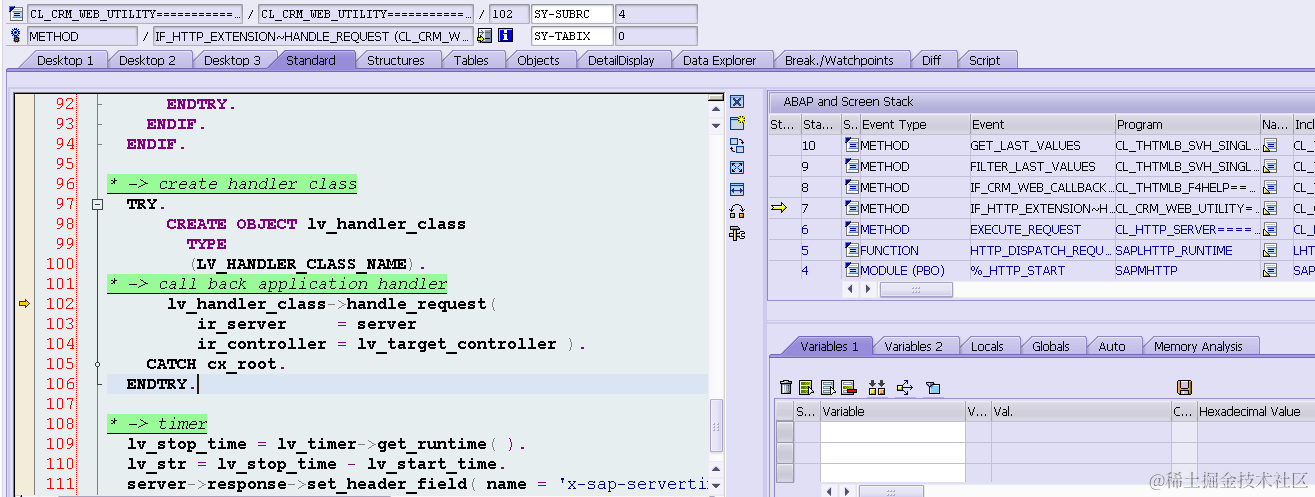This screenshot has height=497, width=1315.
Task: Close the tool using the X icon
Action: [x=737, y=102]
